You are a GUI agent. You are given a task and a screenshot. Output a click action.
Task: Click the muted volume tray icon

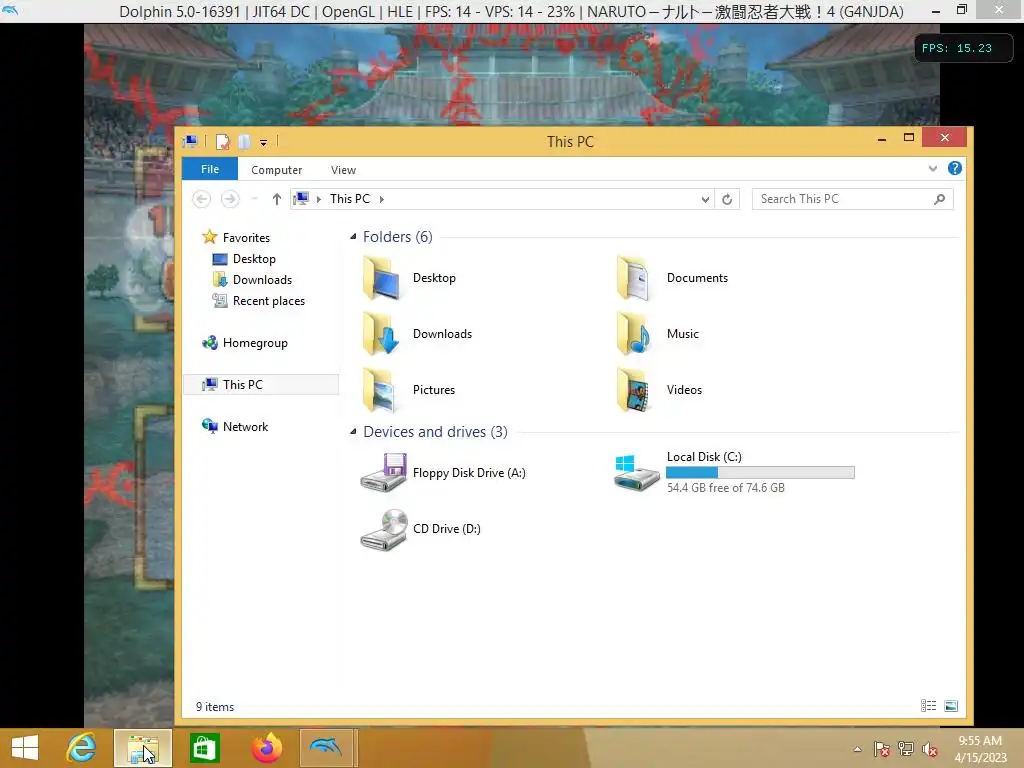click(929, 749)
